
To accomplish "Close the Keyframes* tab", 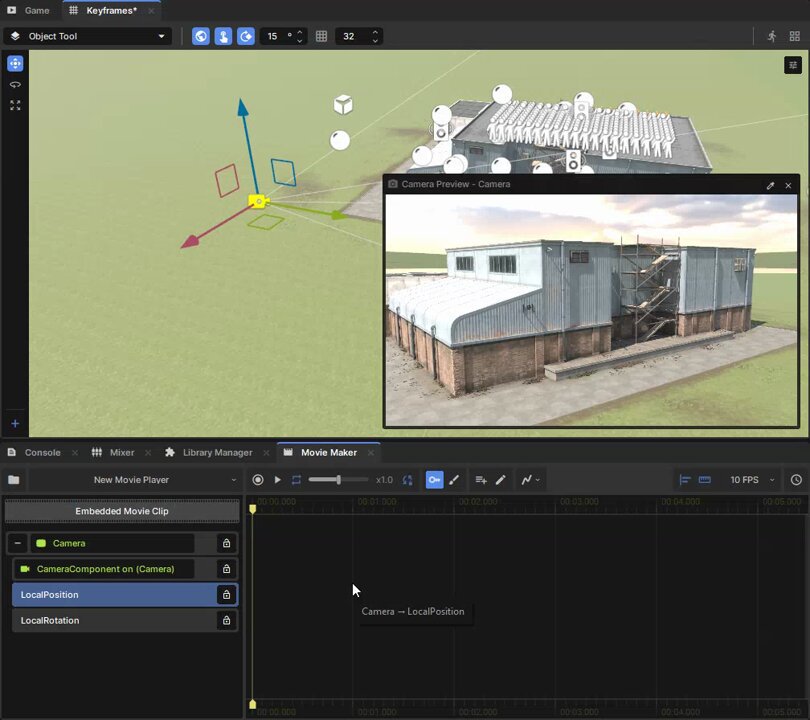I will tap(151, 11).
